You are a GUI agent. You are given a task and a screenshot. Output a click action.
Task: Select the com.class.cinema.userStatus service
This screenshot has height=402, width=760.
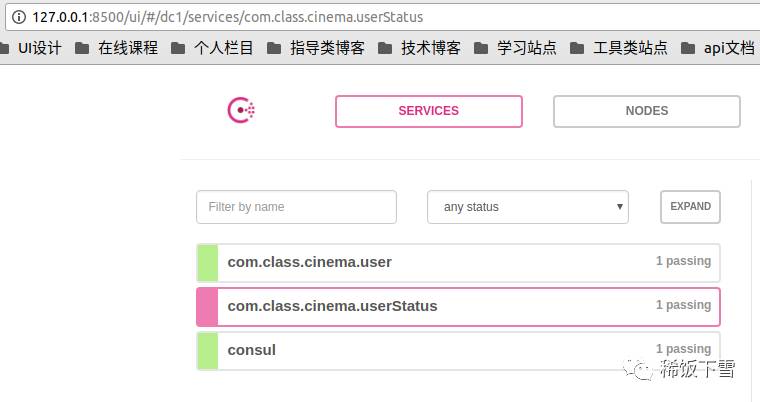[333, 306]
